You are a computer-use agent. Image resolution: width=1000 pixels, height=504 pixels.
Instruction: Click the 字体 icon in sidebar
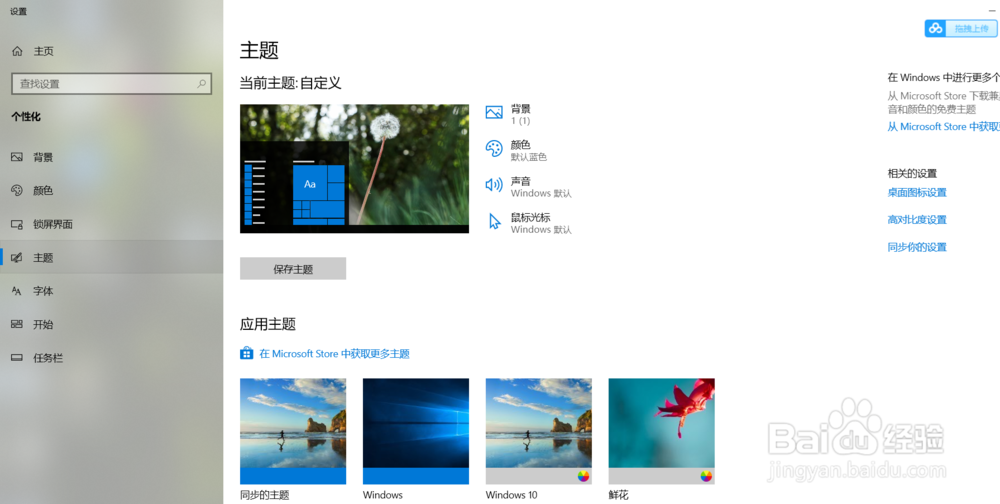pos(17,291)
